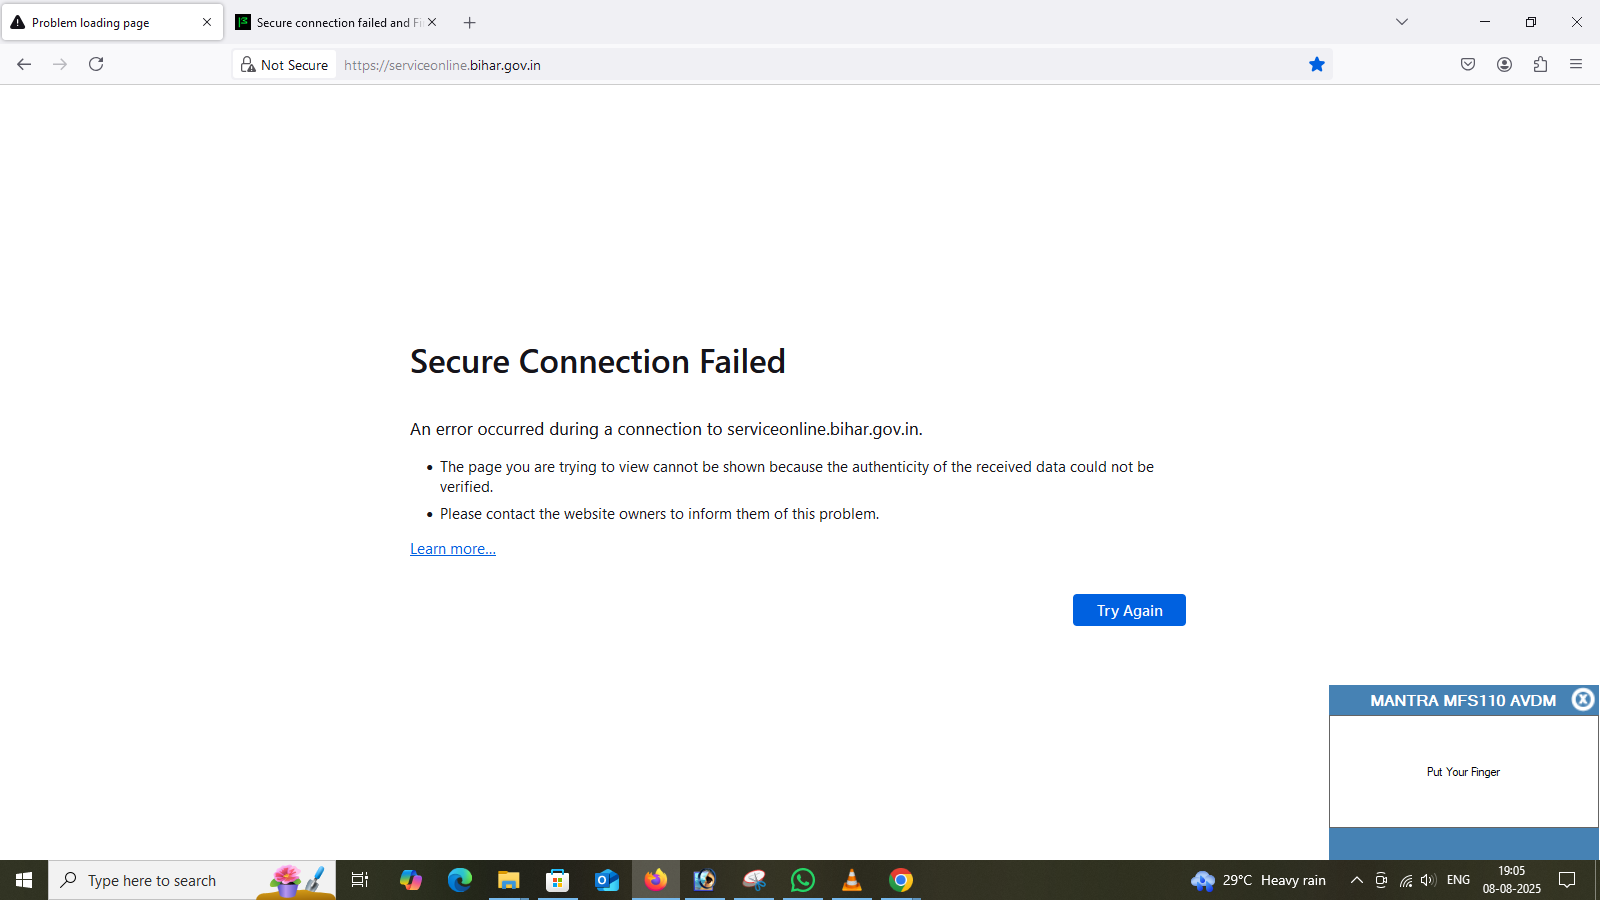Click the Try Again button

click(1129, 610)
